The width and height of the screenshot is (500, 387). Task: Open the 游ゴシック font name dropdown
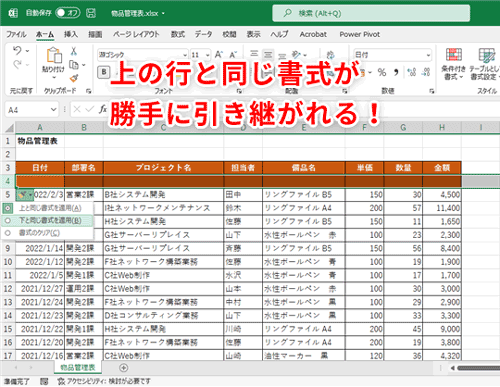(185, 55)
